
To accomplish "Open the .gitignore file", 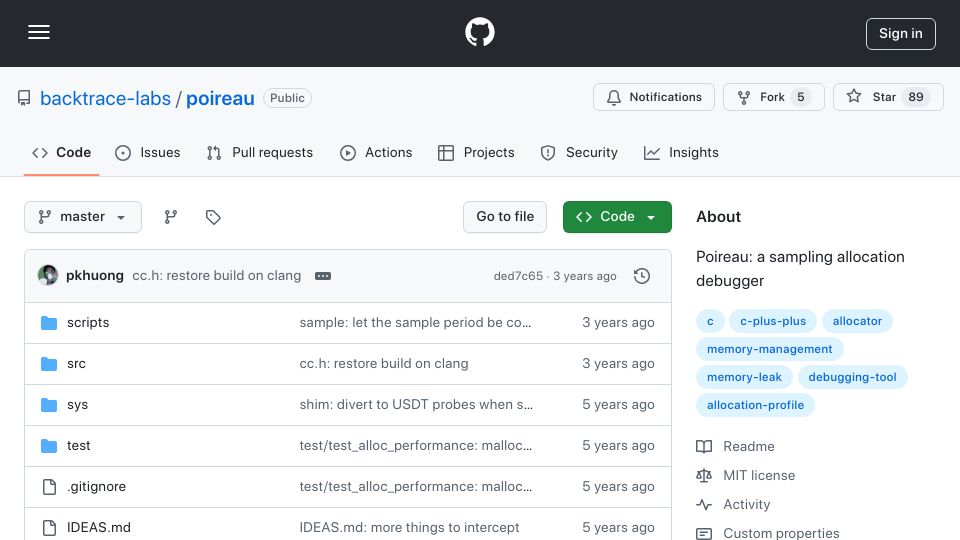I will [x=96, y=487].
